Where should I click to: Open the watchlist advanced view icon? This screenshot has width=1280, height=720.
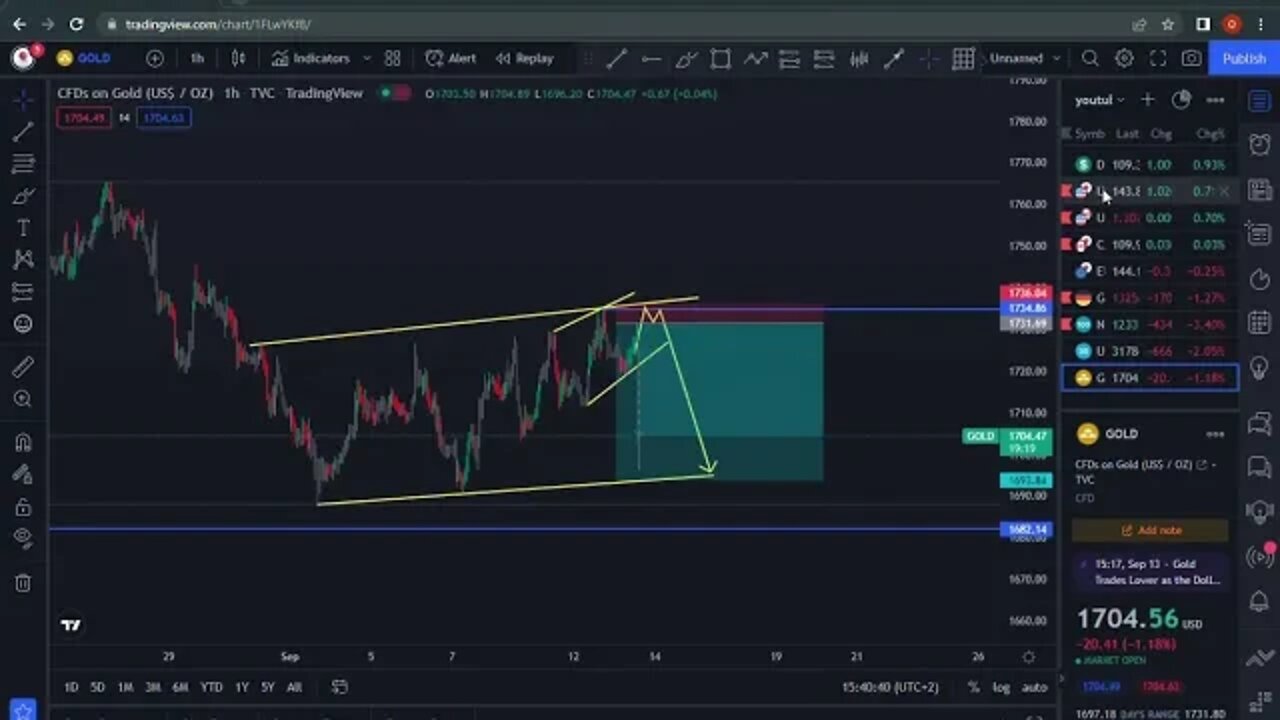(1181, 99)
